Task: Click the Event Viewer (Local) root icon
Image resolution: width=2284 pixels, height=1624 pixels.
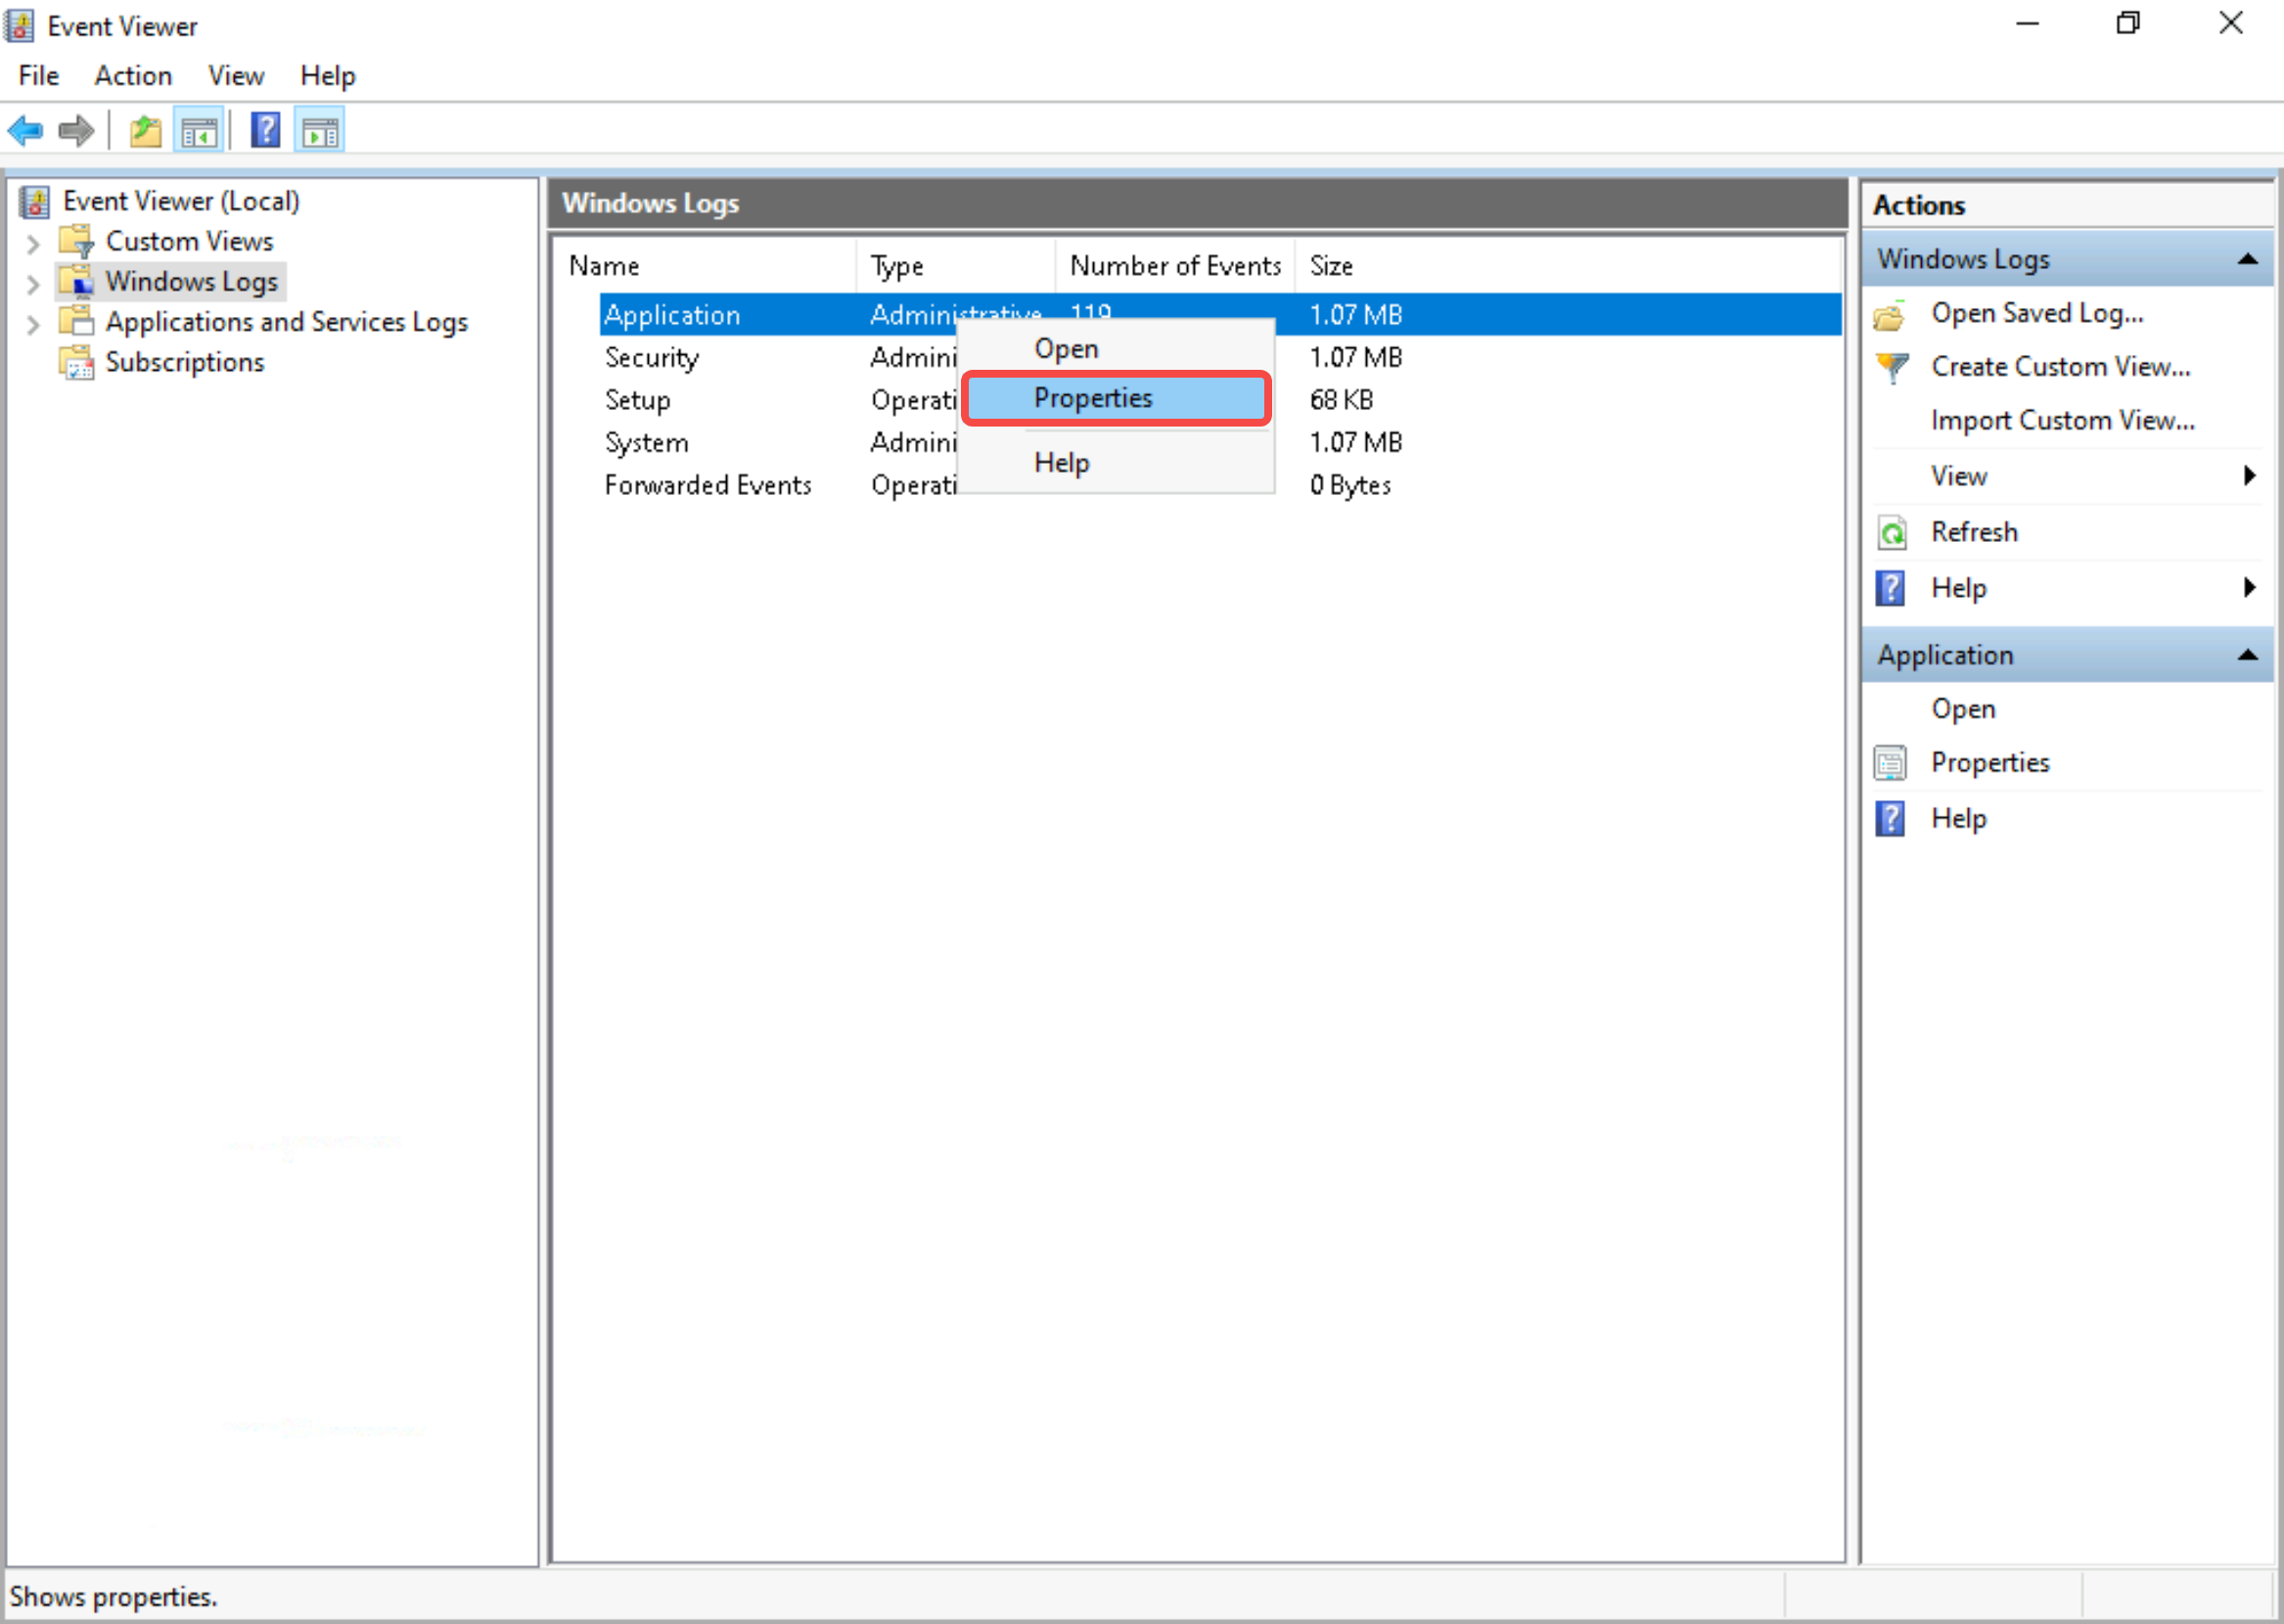Action: tap(35, 201)
